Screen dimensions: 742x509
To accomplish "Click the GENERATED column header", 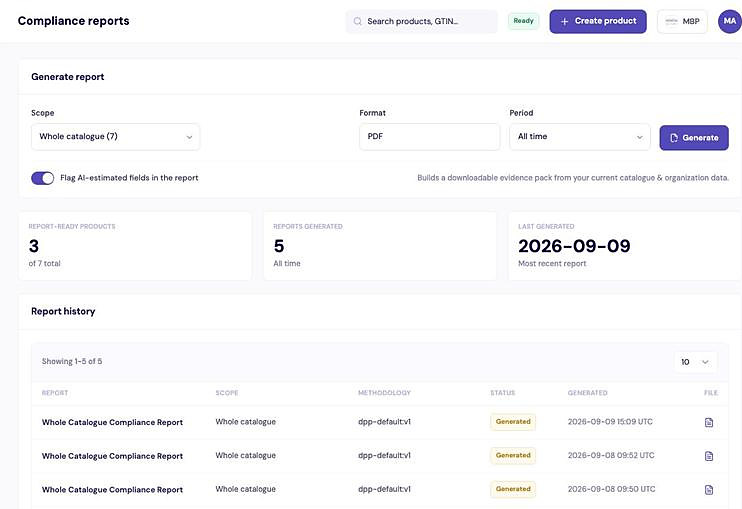I will 587,393.
